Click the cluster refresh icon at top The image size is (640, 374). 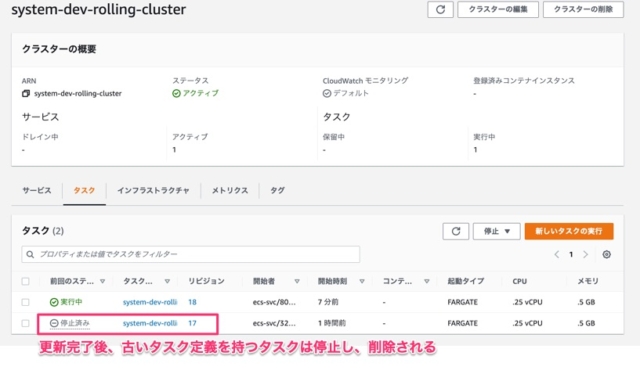[440, 9]
